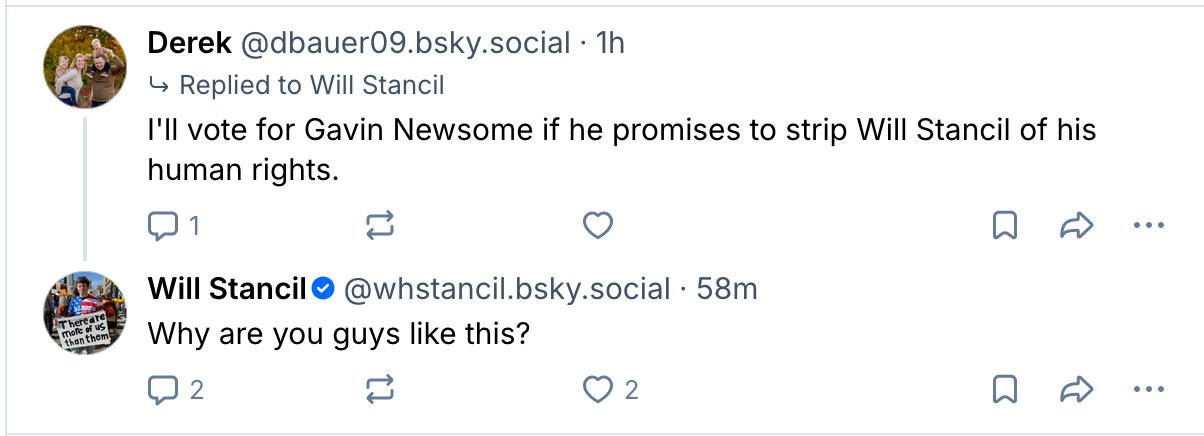The image size is (1204, 436).
Task: Reply to Derek's post
Action: [162, 227]
